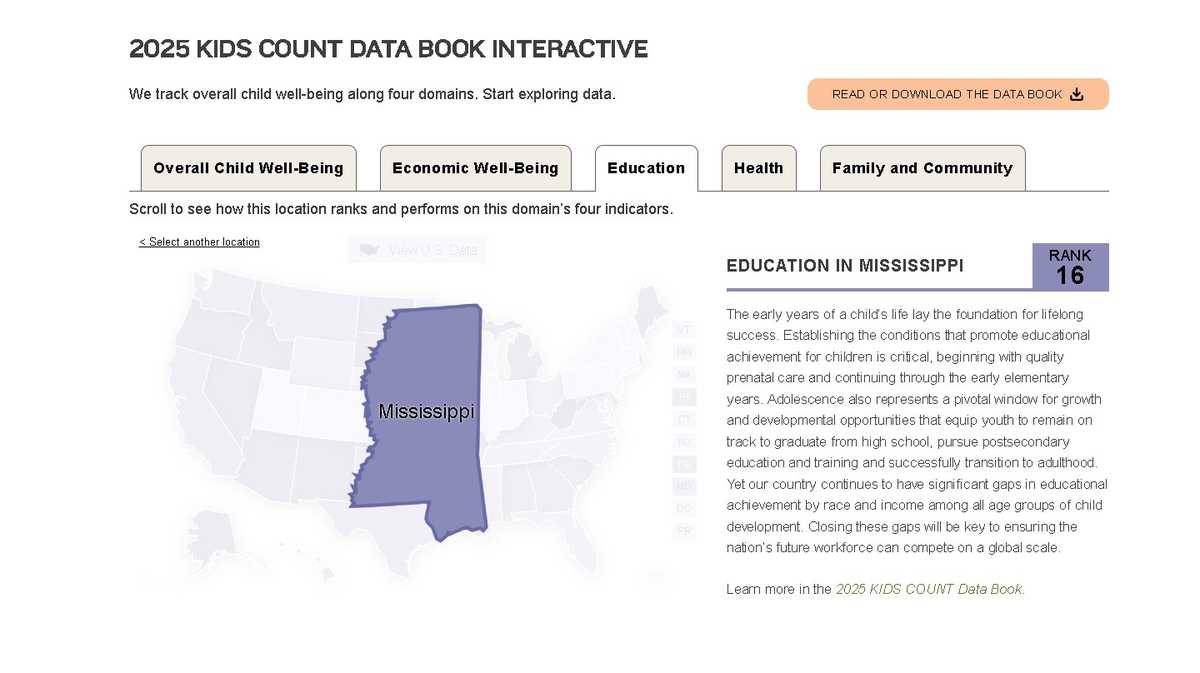Click the Rank 16 badge
This screenshot has height=673, width=1200.
click(x=1069, y=267)
